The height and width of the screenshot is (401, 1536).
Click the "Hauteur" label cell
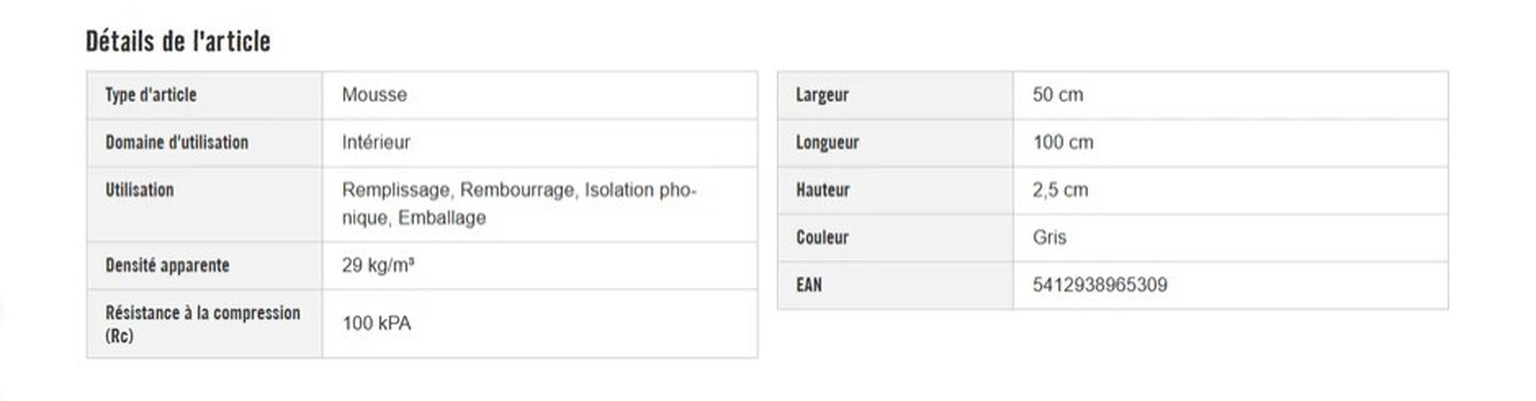822,190
